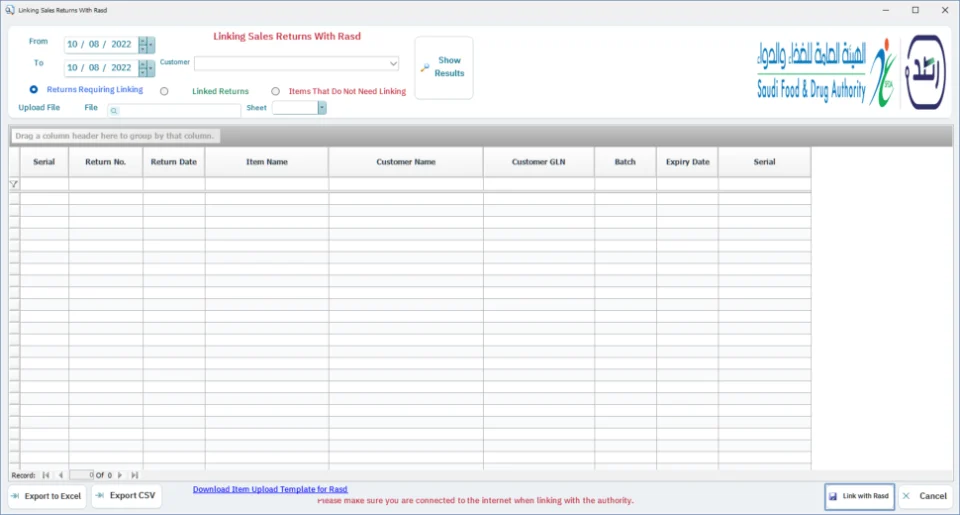Image resolution: width=960 pixels, height=515 pixels.
Task: Click the Cancel button
Action: [925, 496]
